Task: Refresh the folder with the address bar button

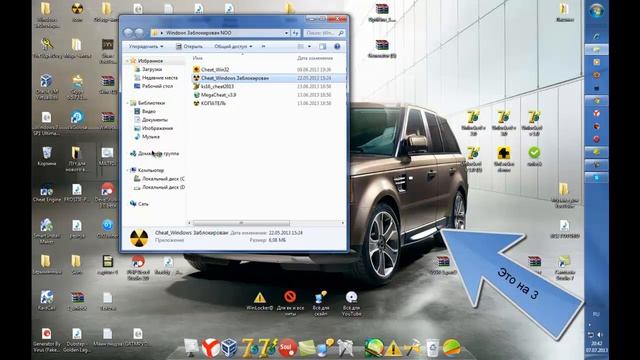Action: pyautogui.click(x=296, y=33)
